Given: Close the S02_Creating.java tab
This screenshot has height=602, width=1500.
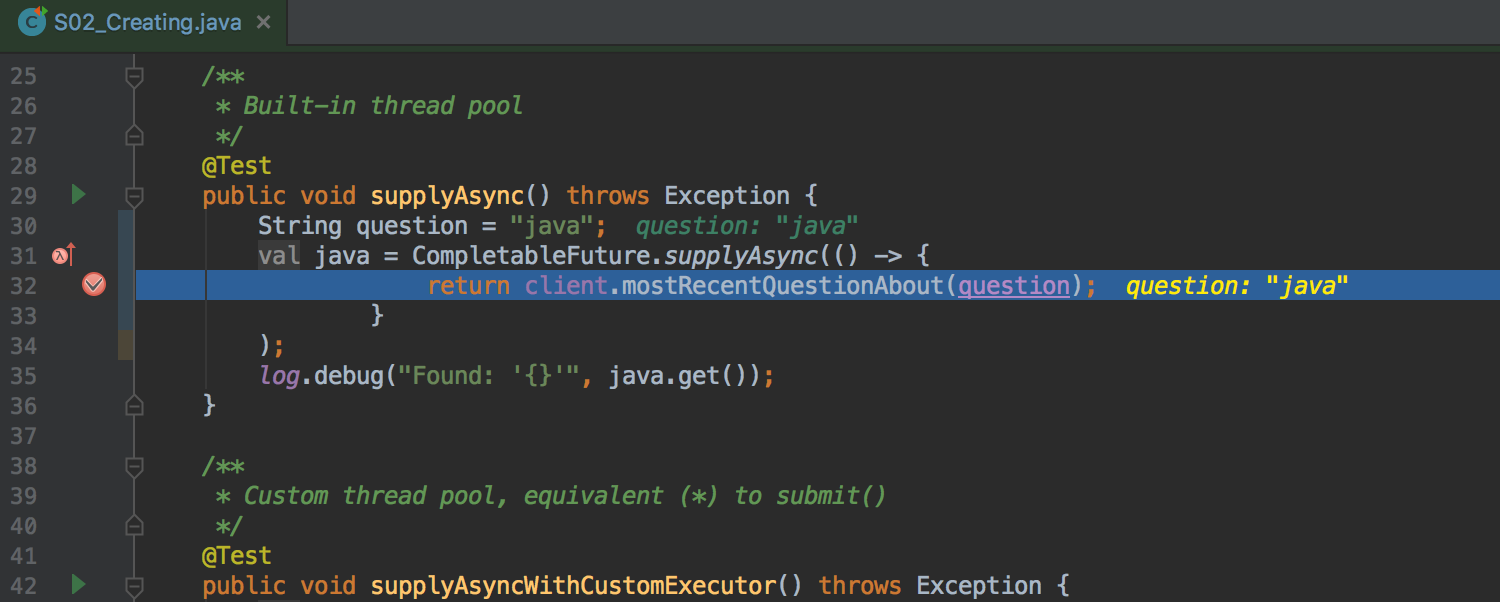Looking at the screenshot, I should coord(264,22).
